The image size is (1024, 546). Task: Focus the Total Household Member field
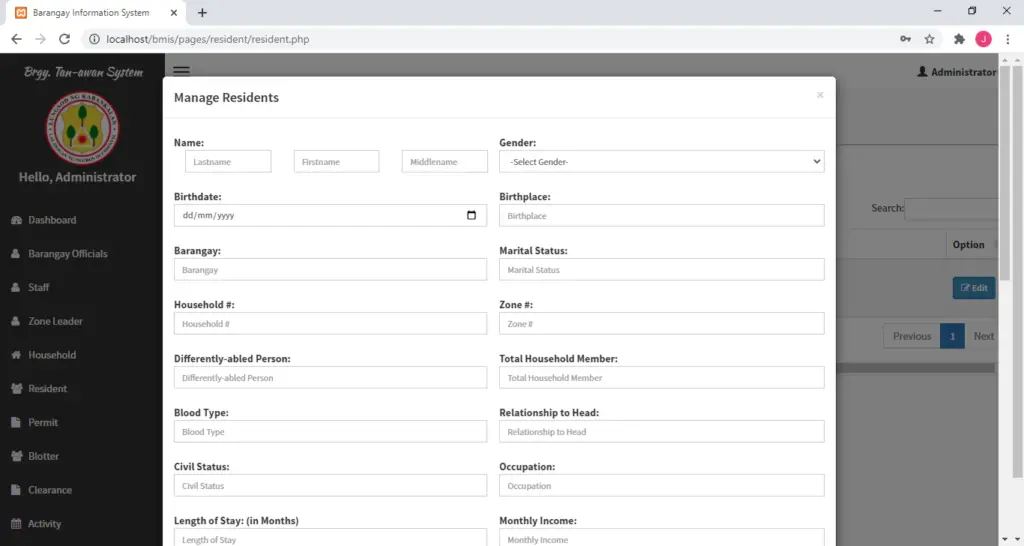tap(662, 377)
